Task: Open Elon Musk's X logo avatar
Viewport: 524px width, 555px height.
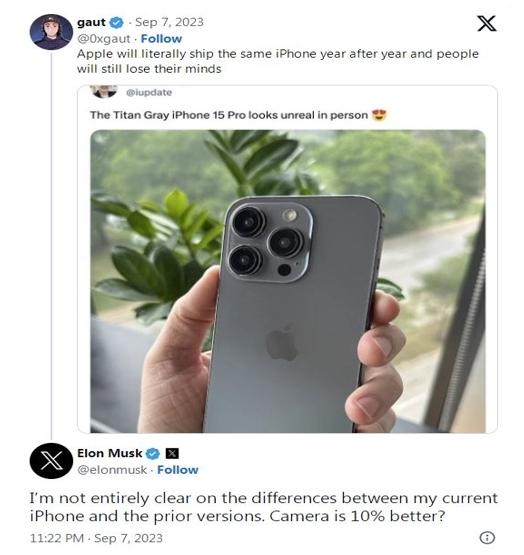Action: 51,460
